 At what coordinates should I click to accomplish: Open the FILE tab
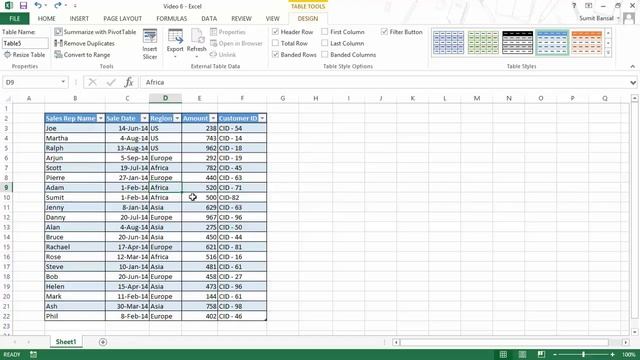15,18
